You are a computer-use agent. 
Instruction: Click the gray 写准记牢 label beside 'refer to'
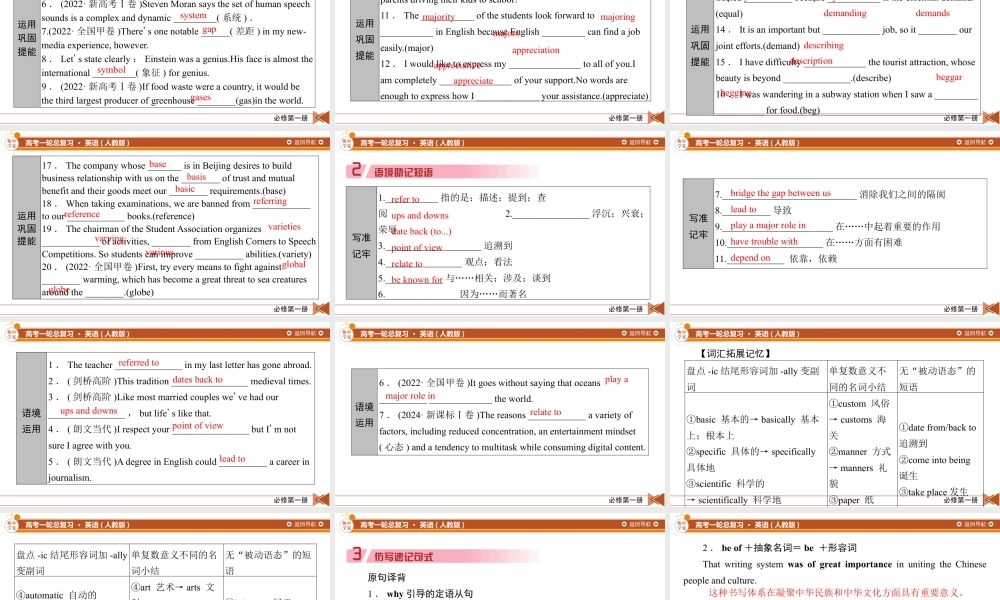click(362, 245)
